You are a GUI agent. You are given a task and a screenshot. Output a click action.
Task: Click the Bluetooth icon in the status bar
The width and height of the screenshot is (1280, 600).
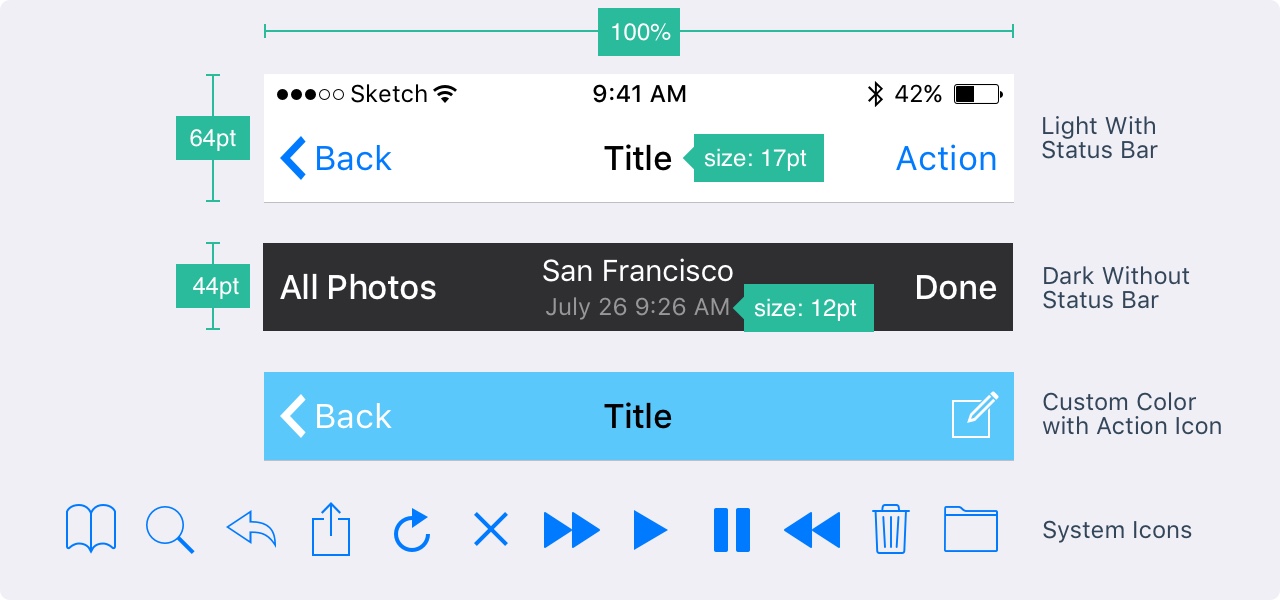click(x=875, y=93)
